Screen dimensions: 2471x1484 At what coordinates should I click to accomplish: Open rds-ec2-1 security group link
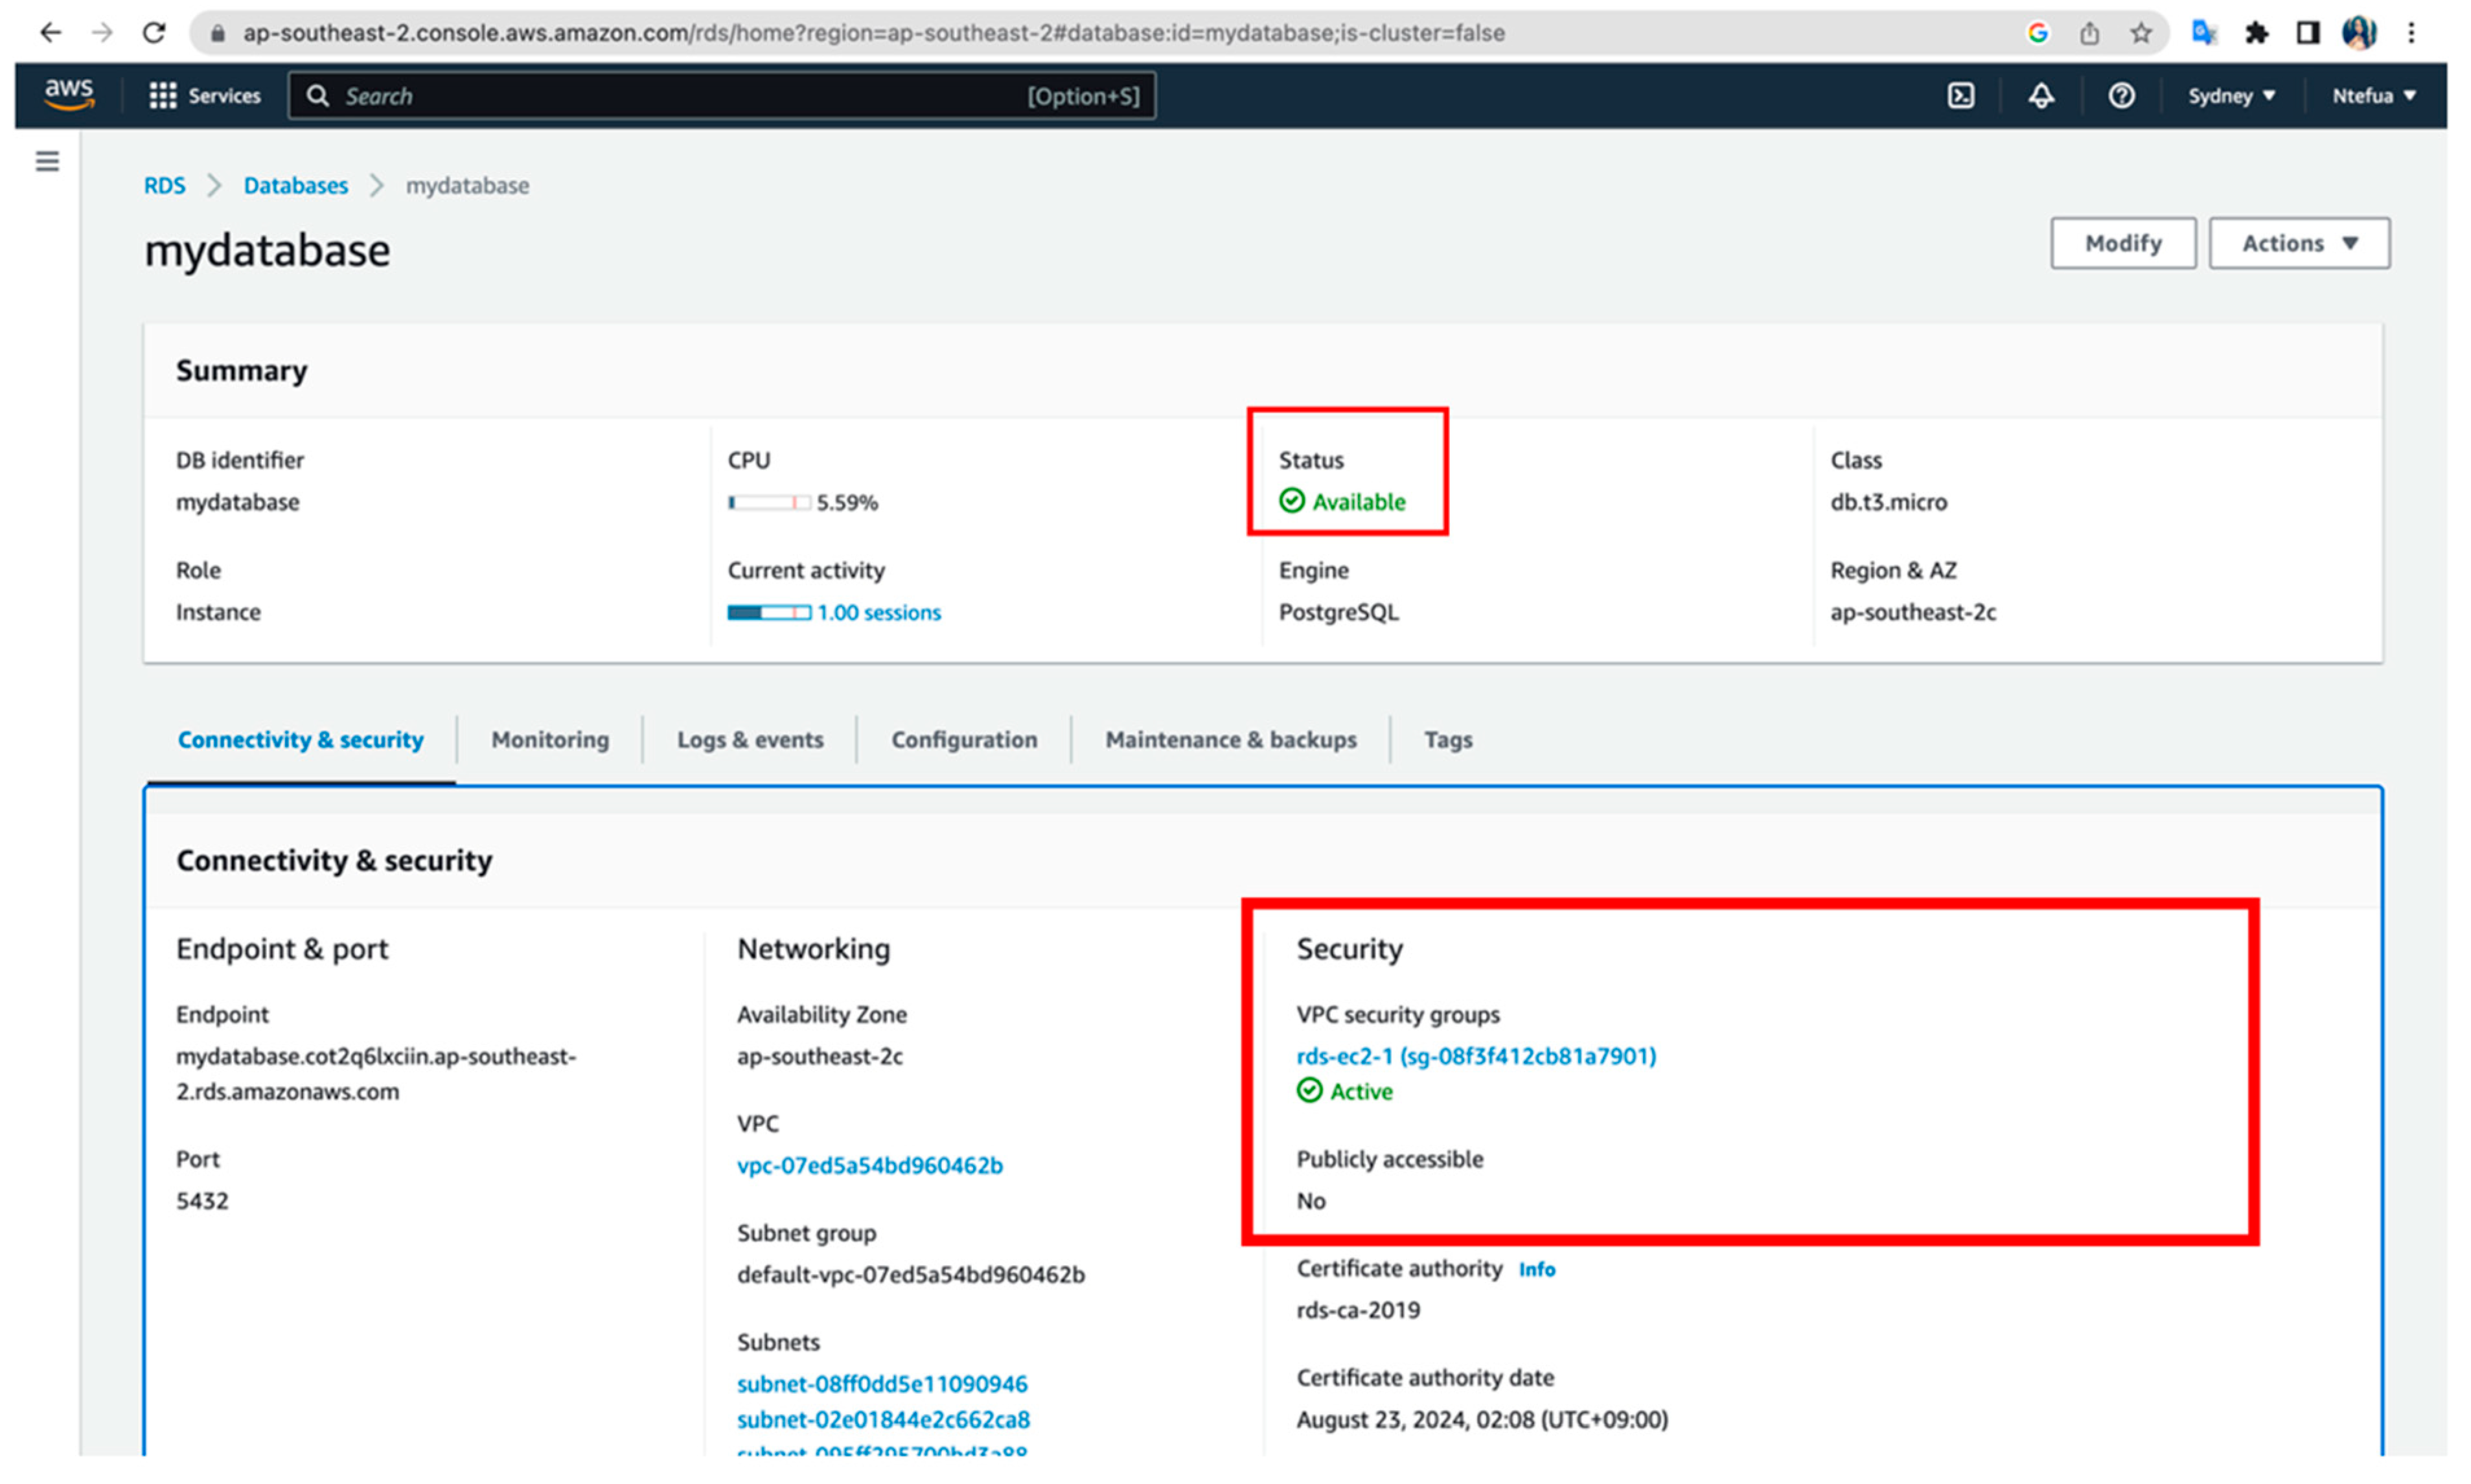tap(1476, 1056)
